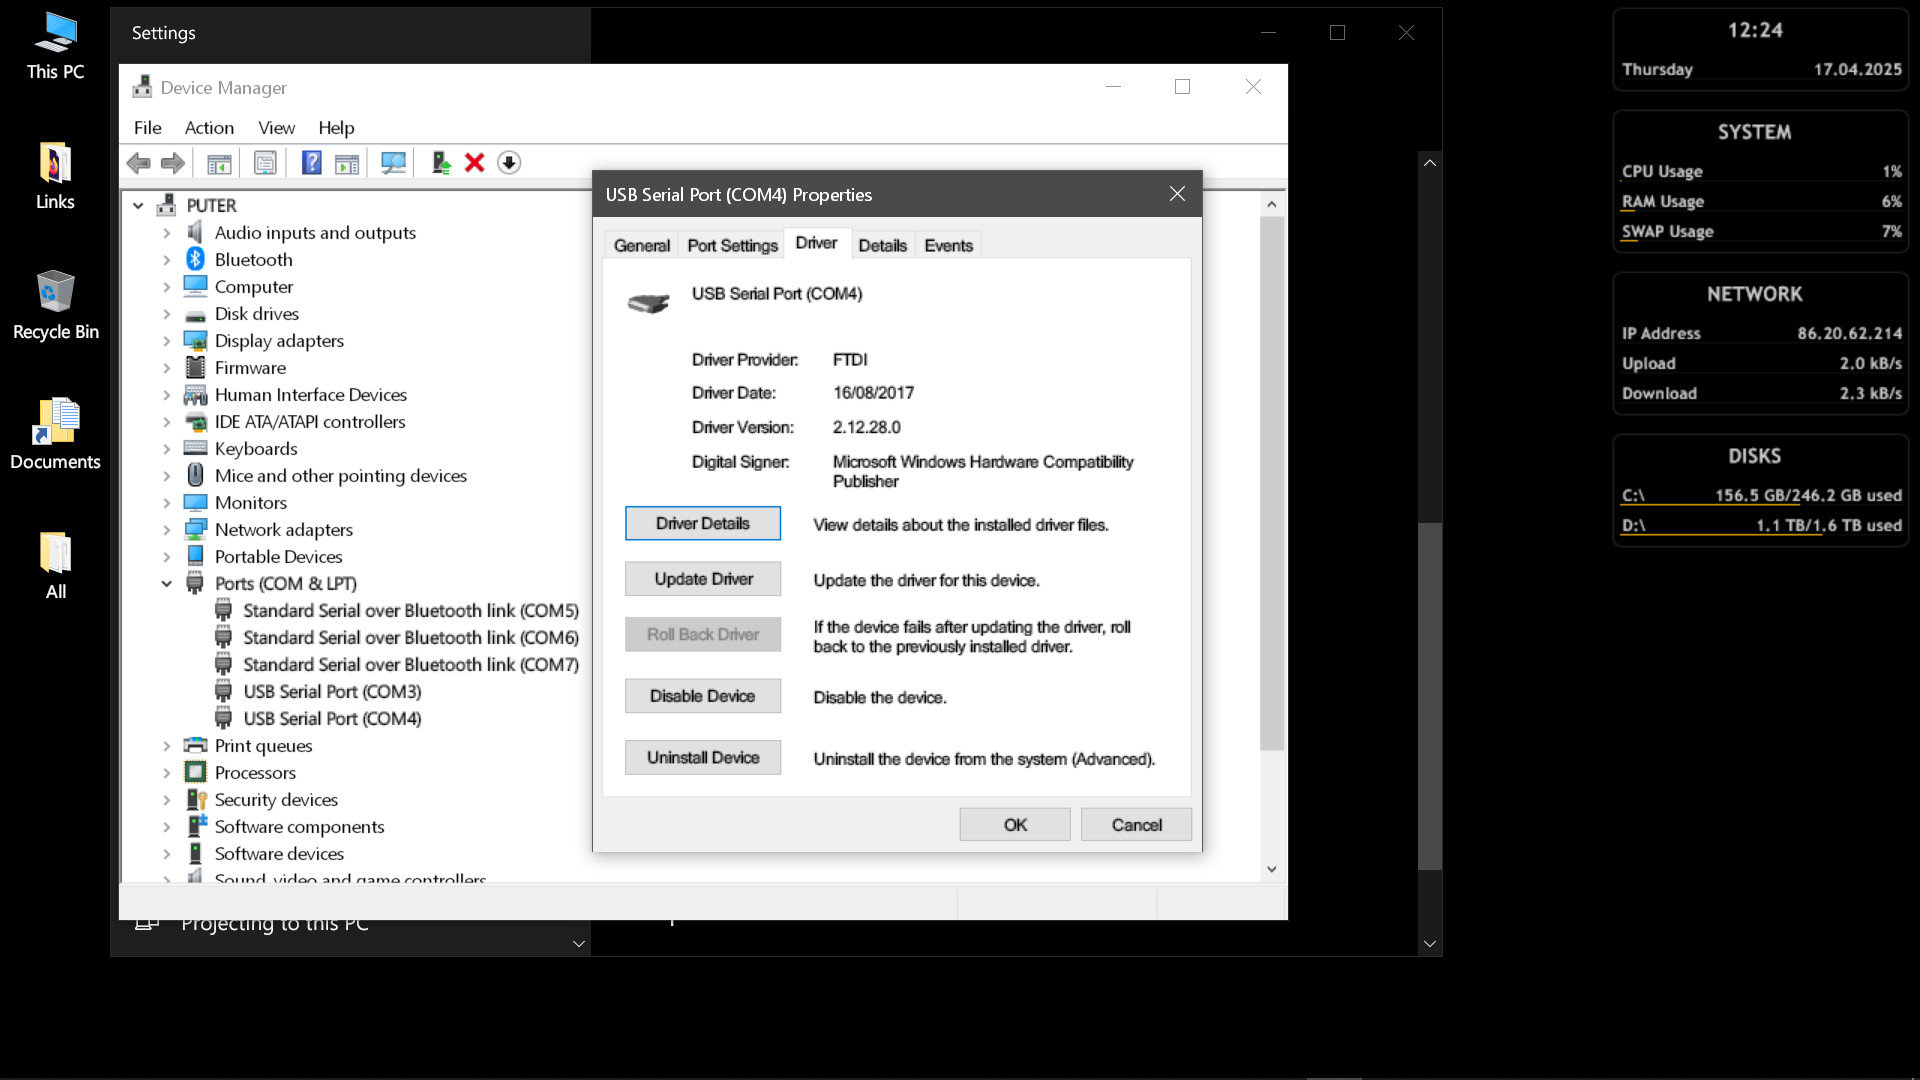Open the Action menu
The image size is (1920, 1080).
pos(209,128)
